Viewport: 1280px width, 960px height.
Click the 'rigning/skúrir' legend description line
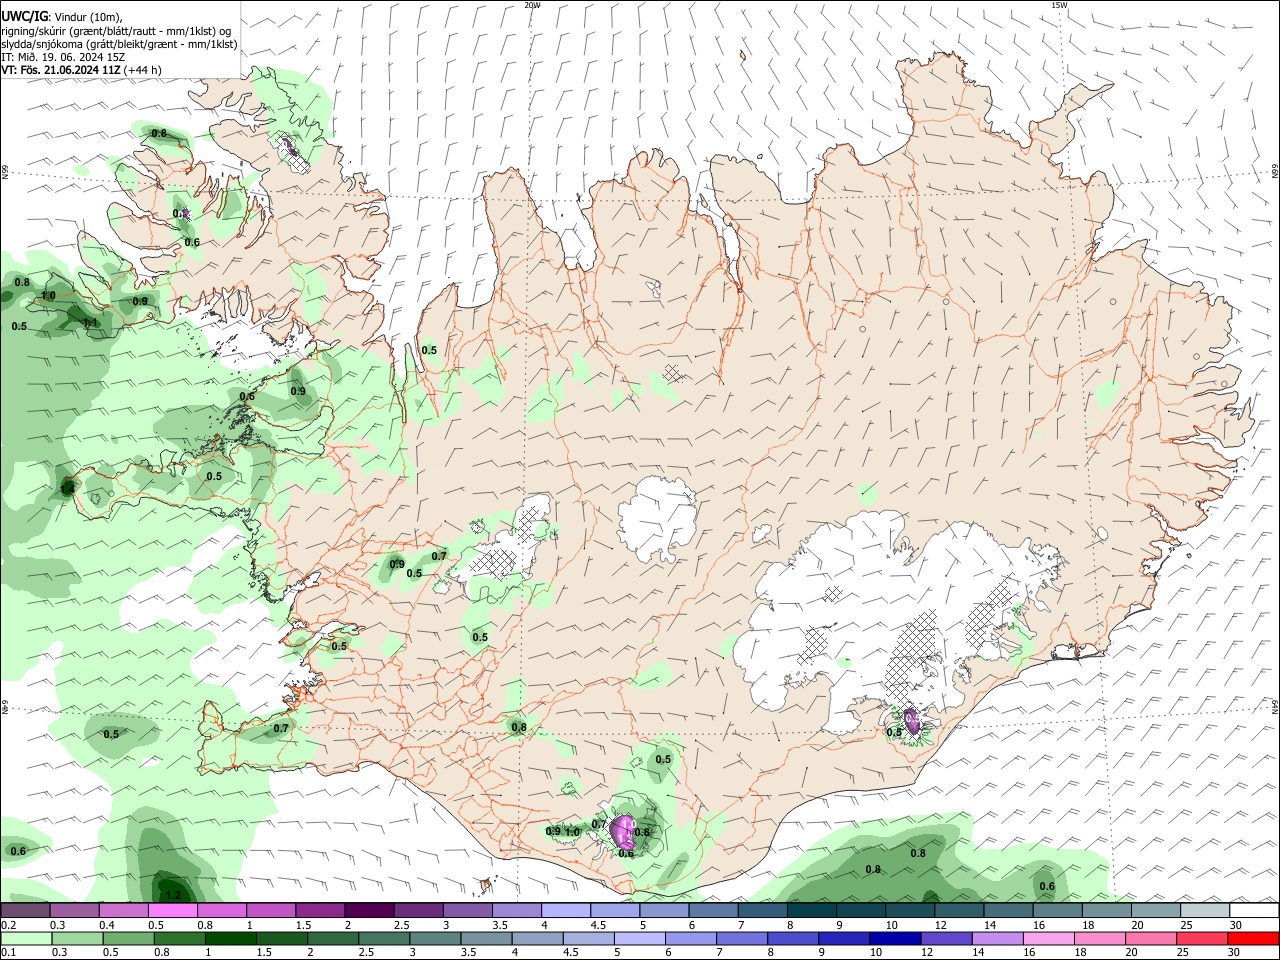coord(116,31)
